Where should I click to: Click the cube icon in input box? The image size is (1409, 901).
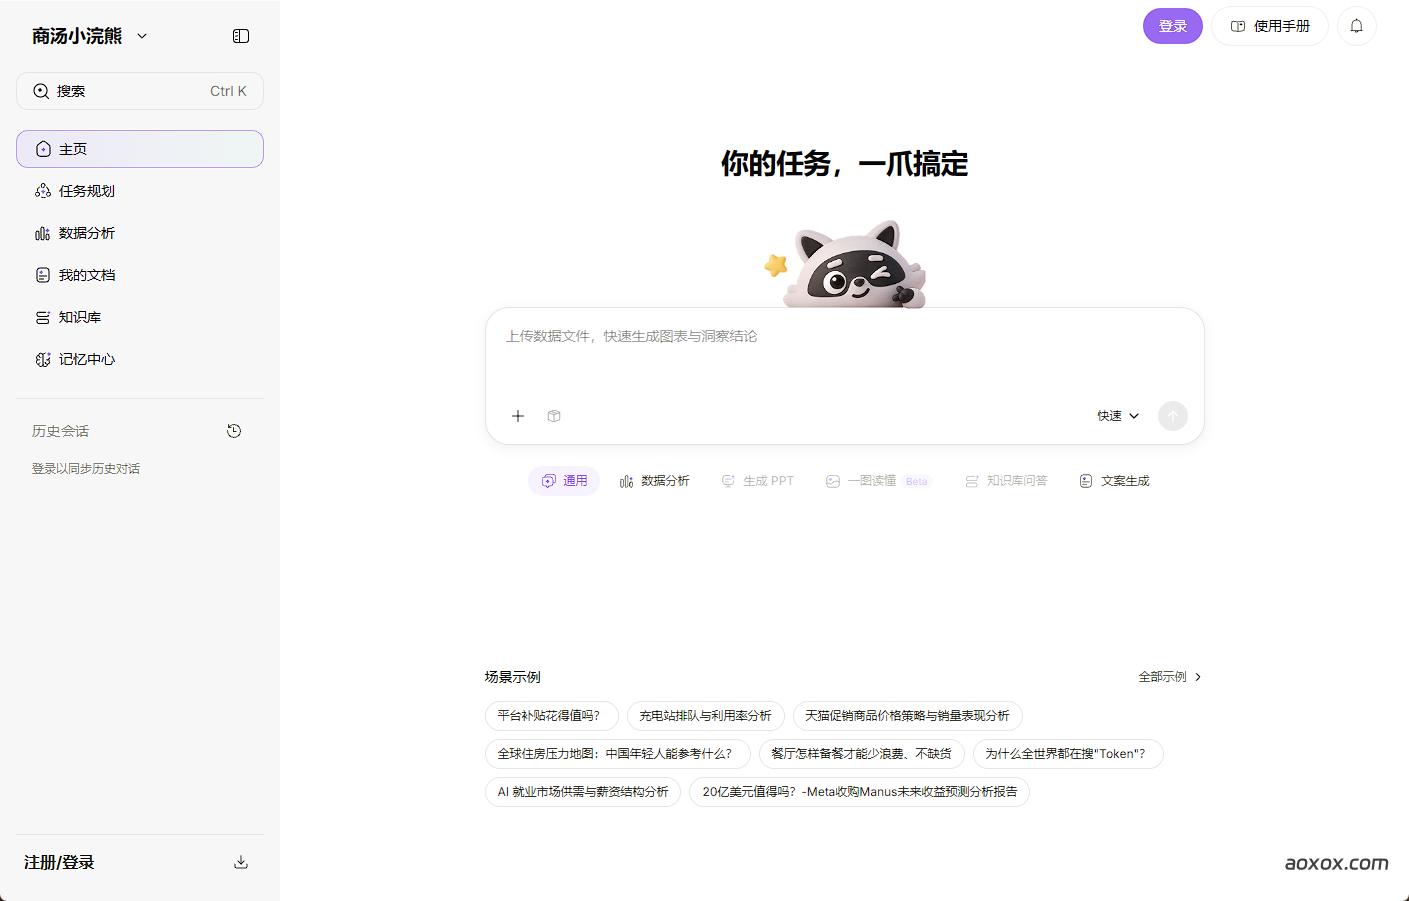pos(554,416)
